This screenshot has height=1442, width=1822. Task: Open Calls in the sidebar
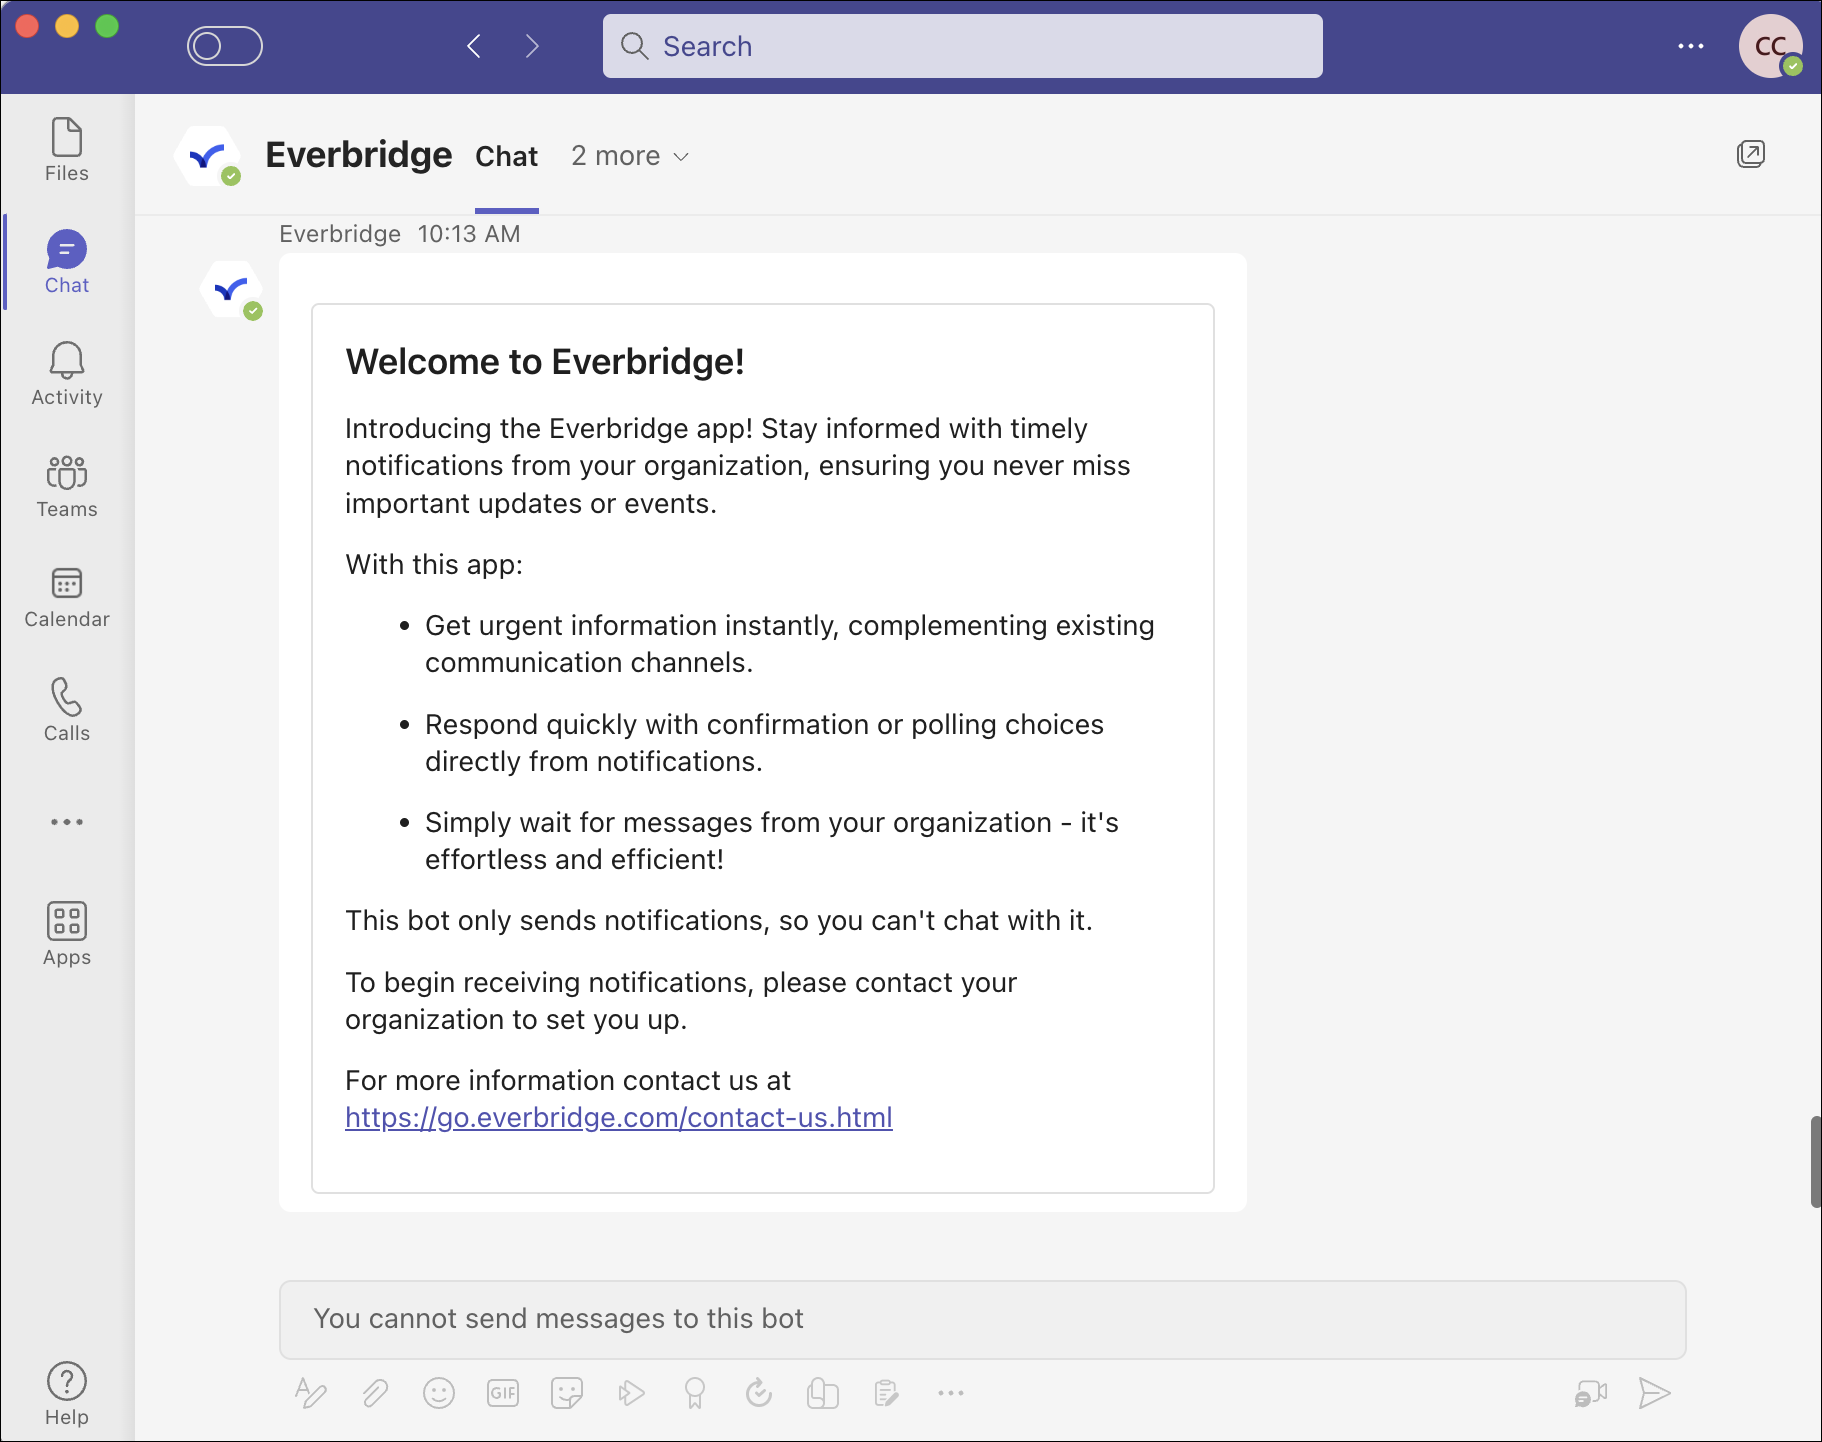pyautogui.click(x=67, y=710)
